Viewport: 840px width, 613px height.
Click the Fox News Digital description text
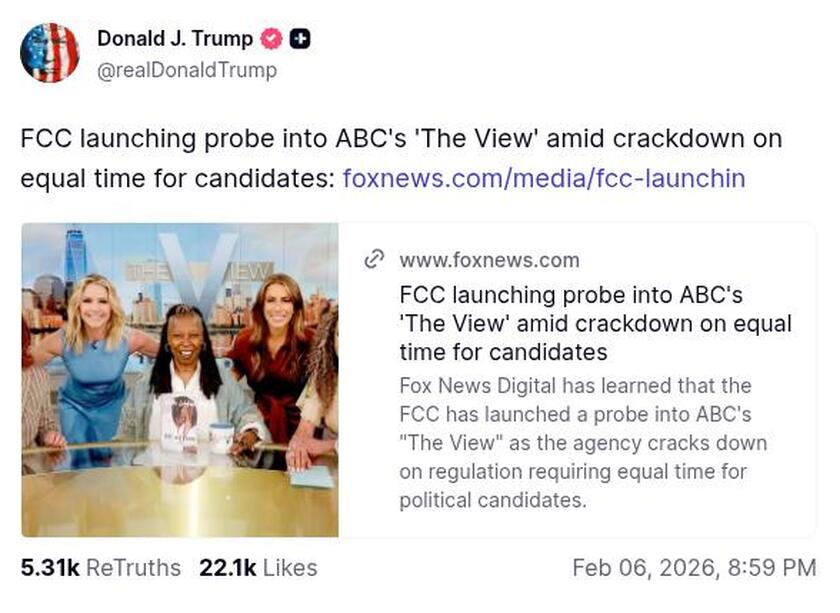coord(583,442)
